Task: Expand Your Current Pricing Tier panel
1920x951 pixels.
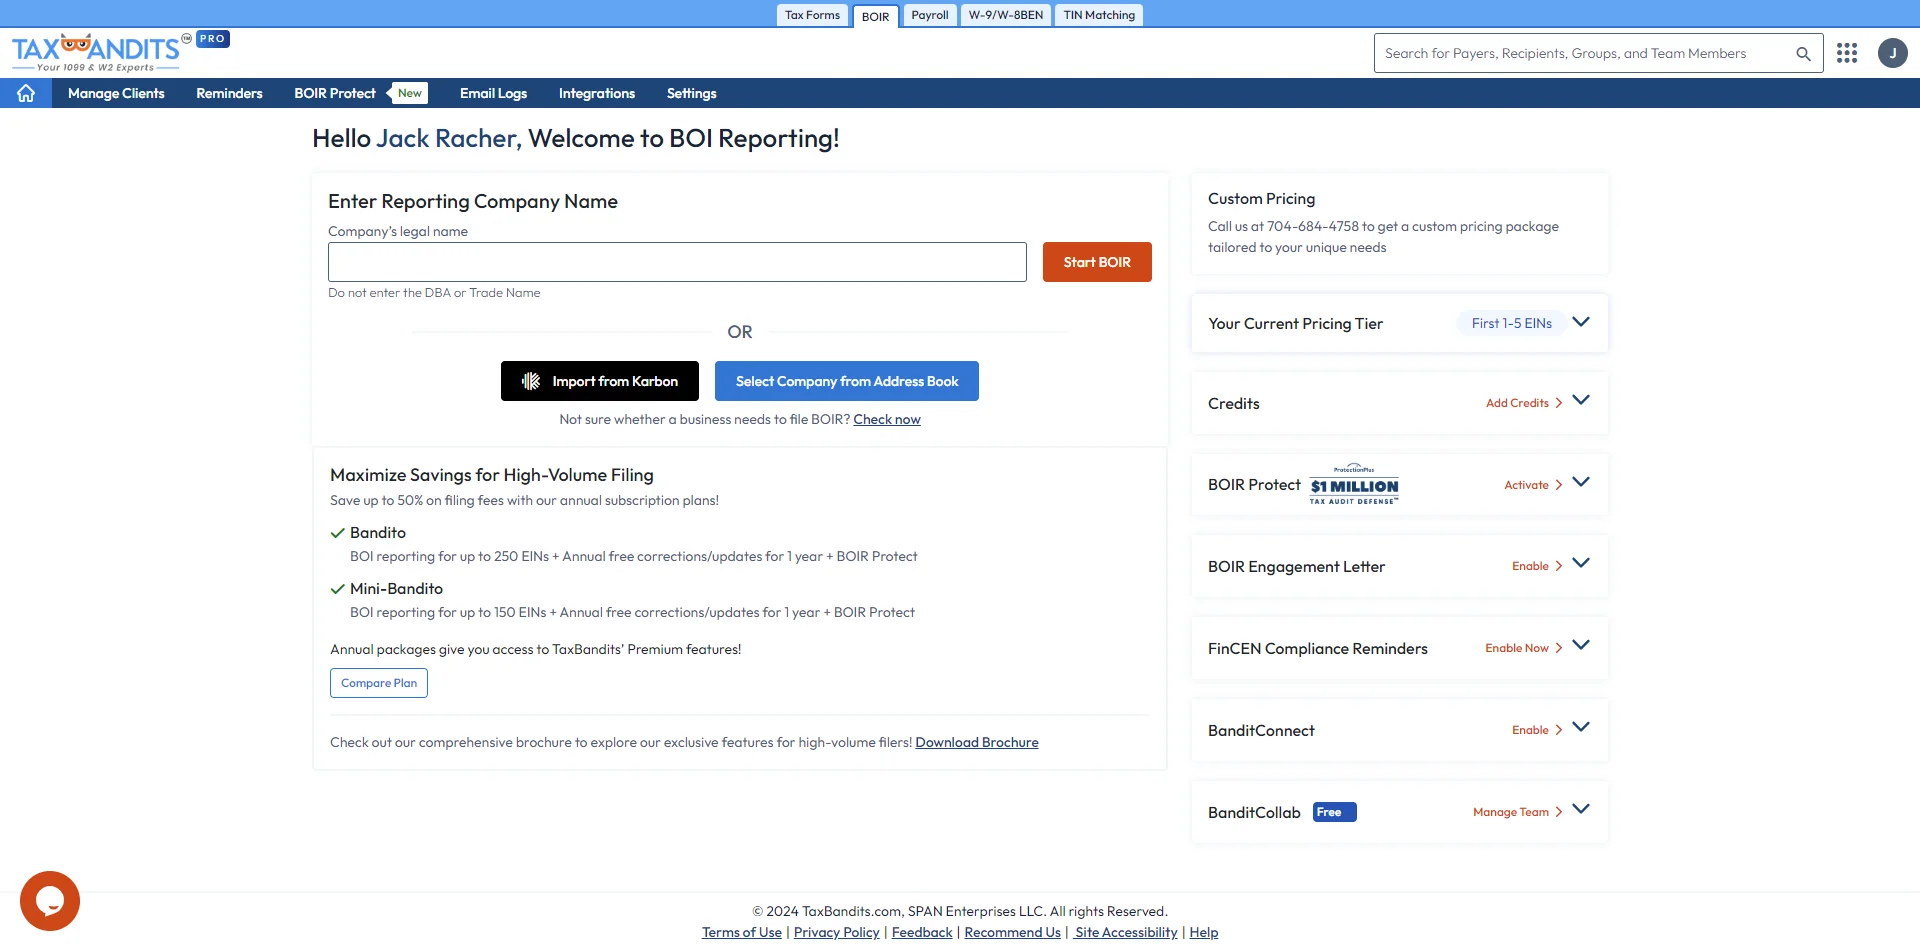Action: click(1581, 322)
